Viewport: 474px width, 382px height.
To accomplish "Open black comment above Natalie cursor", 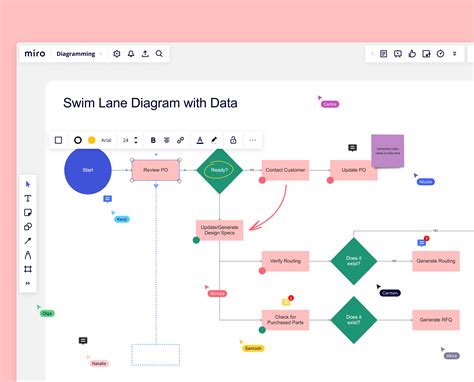I will click(83, 340).
